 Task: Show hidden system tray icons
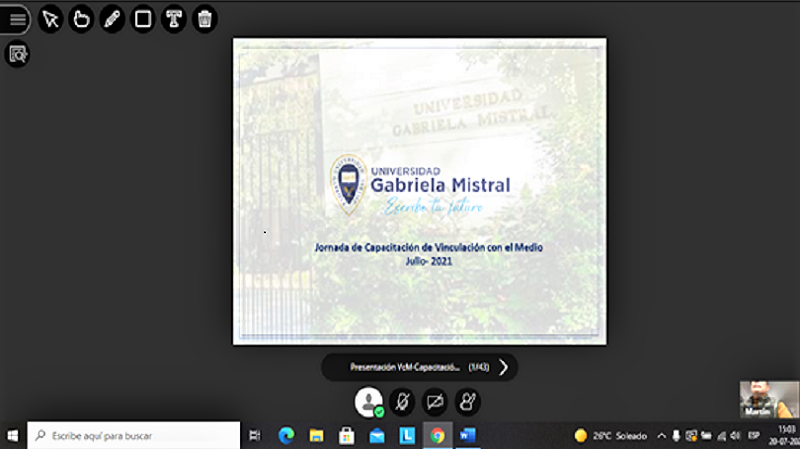[x=661, y=436]
